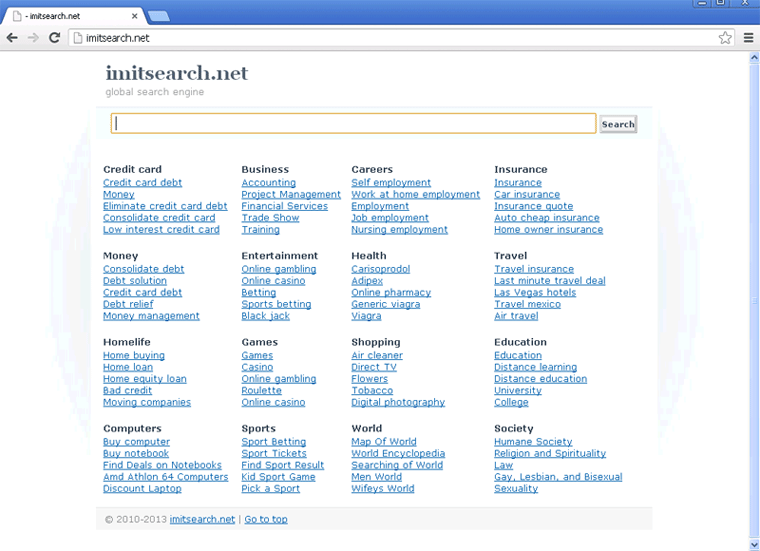Open the World Encyclopedia link
760x551 pixels.
point(398,454)
